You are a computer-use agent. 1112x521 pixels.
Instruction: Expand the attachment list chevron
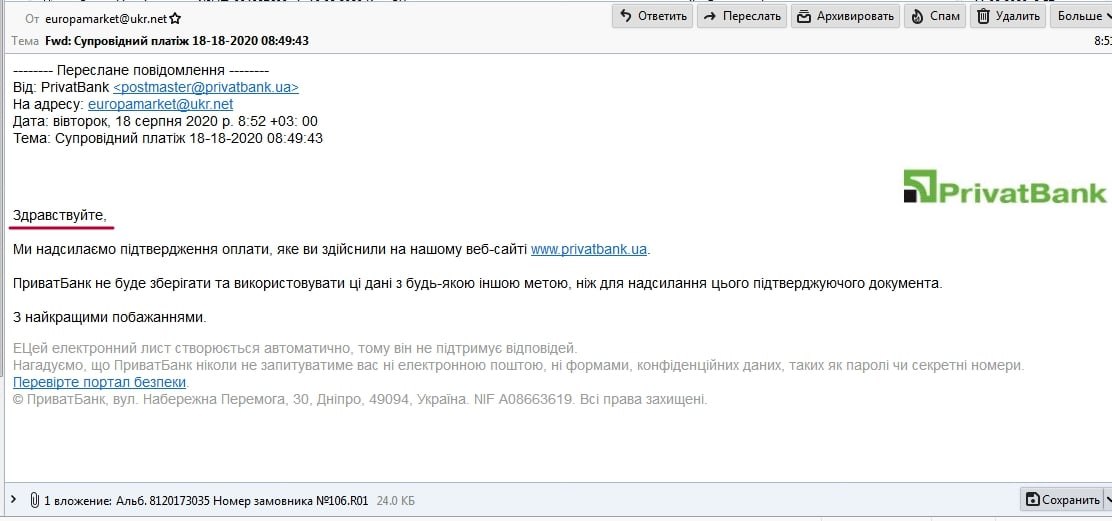tap(14, 500)
